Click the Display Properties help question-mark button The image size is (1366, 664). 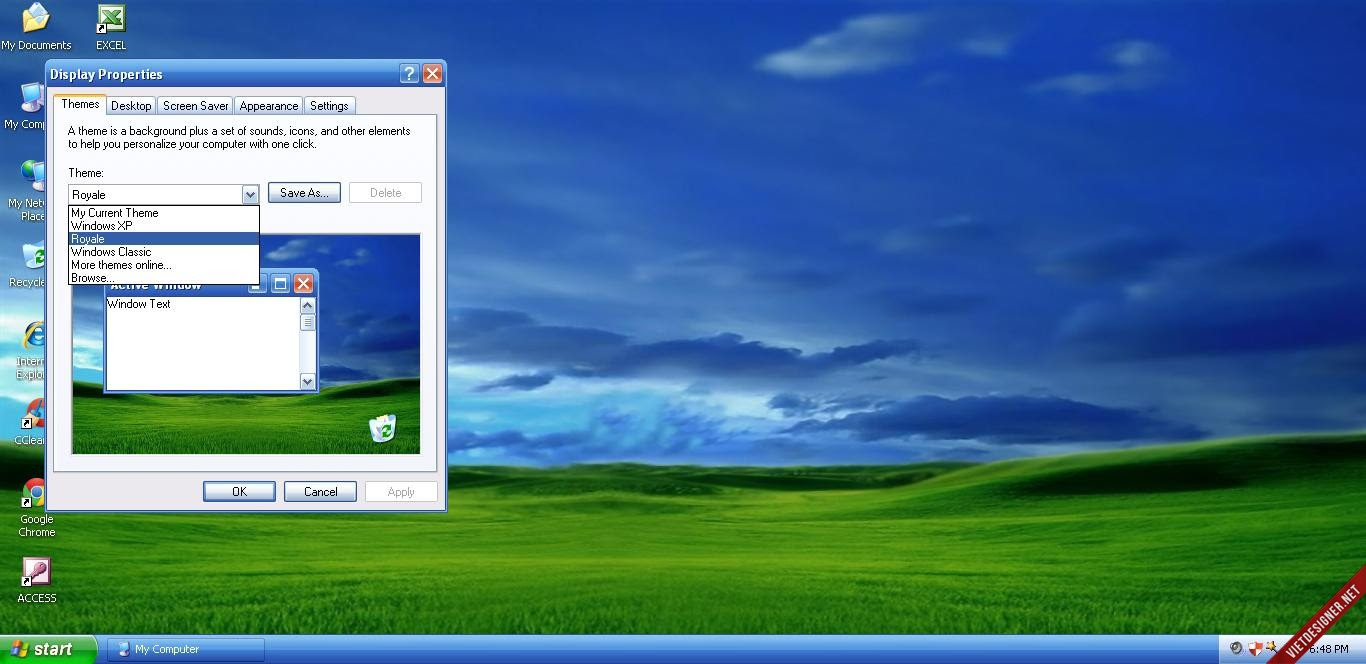(409, 73)
